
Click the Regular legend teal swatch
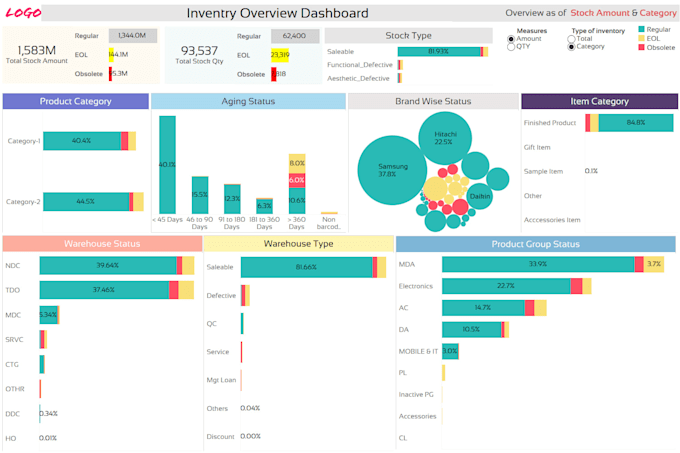pyautogui.click(x=641, y=29)
